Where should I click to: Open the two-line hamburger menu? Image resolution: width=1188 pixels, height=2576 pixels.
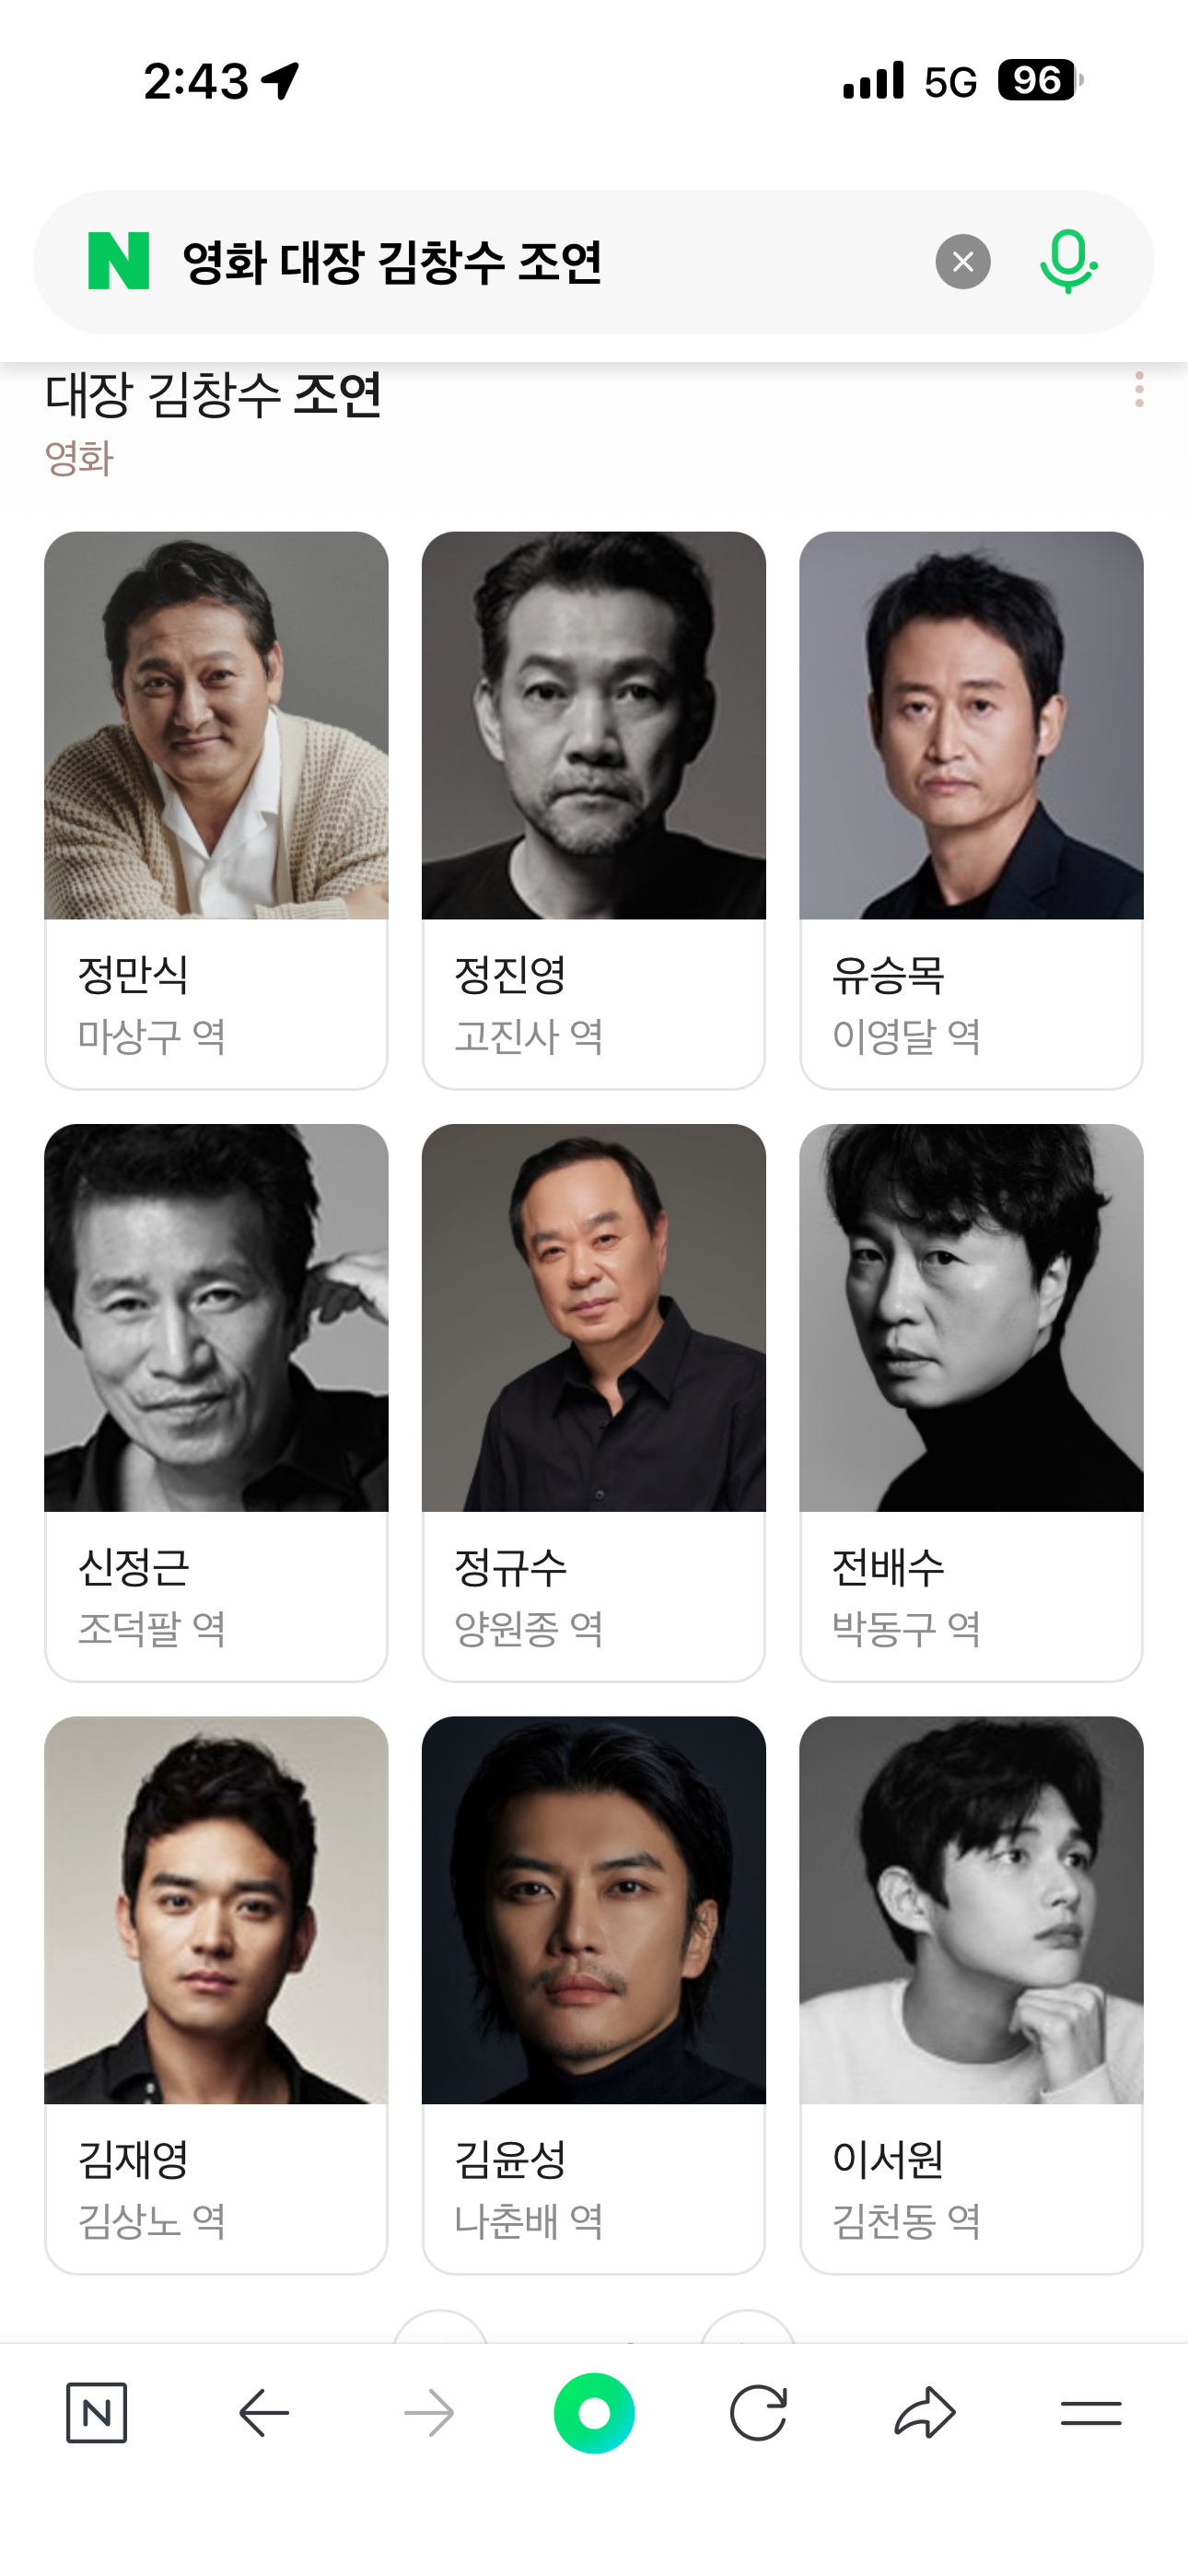pos(1091,2413)
